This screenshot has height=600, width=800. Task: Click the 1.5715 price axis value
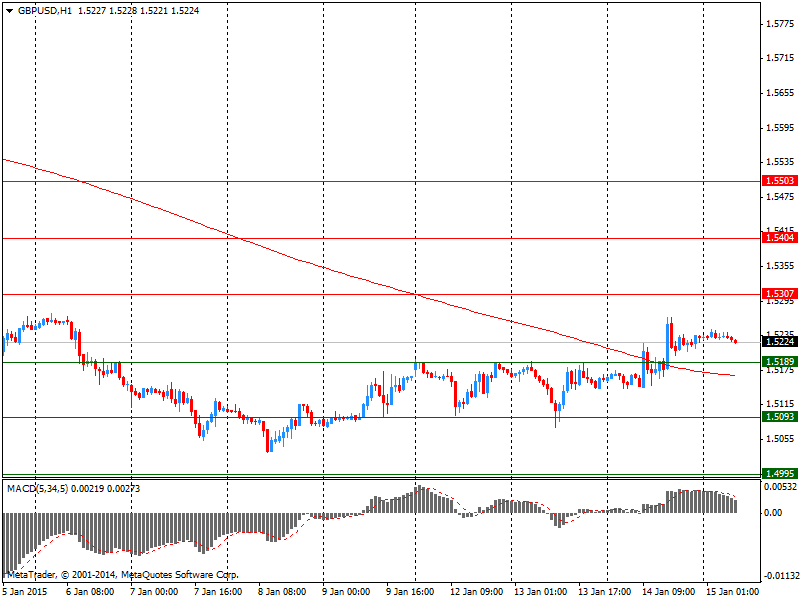pos(780,58)
